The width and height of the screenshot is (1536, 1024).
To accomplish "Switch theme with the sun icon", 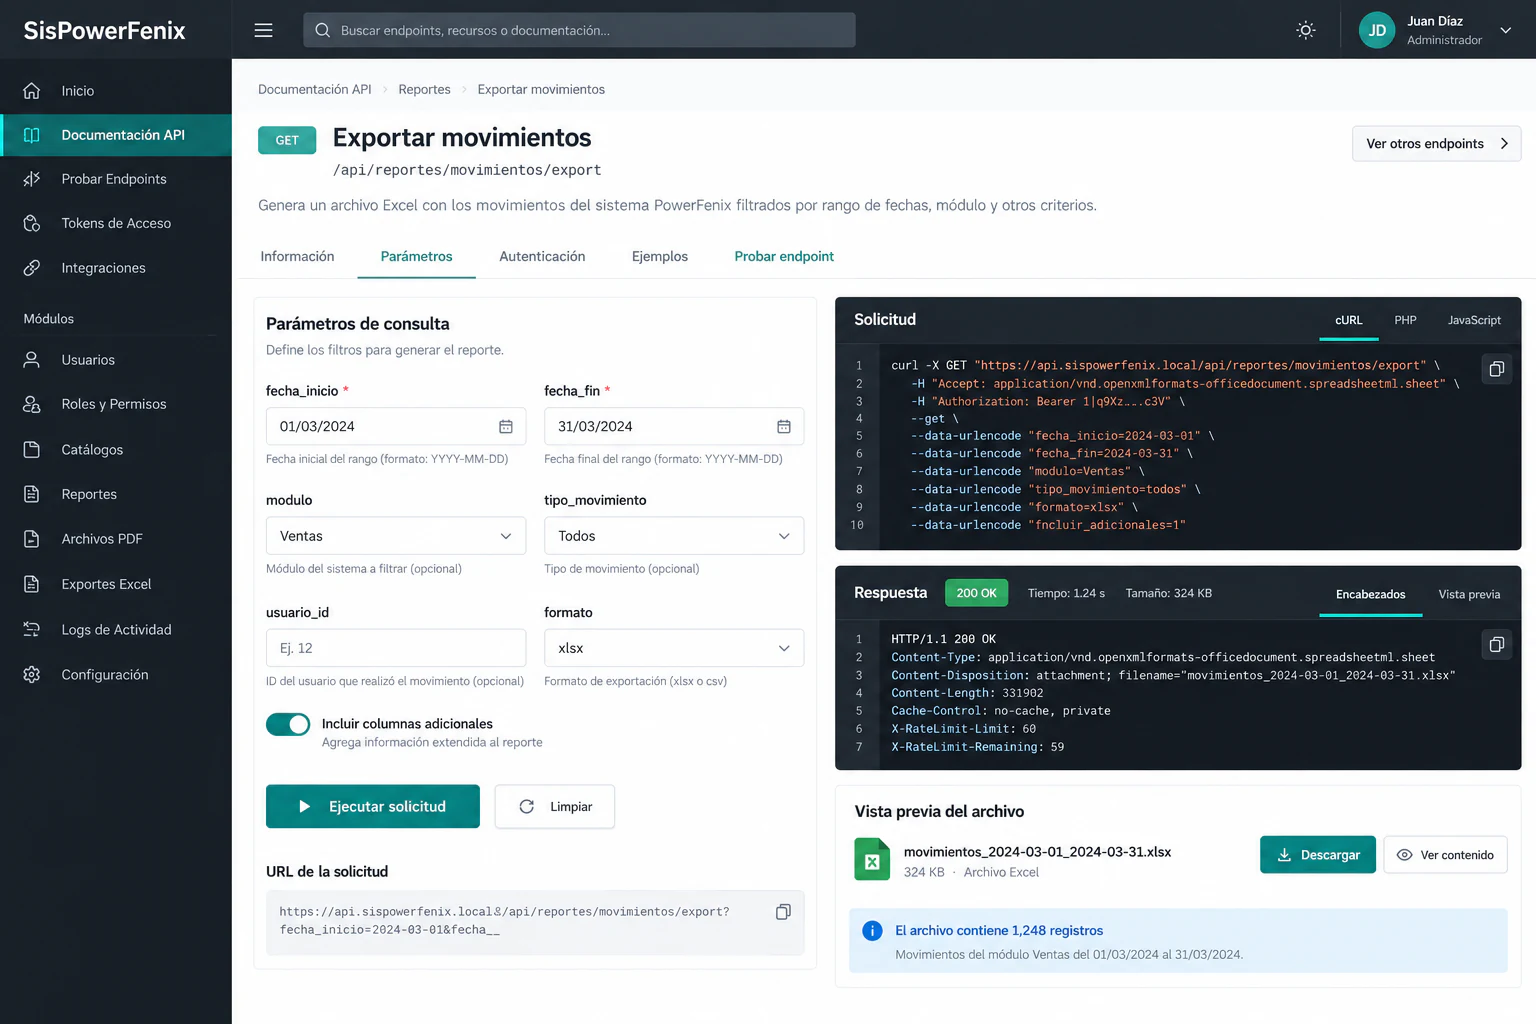I will [x=1306, y=30].
